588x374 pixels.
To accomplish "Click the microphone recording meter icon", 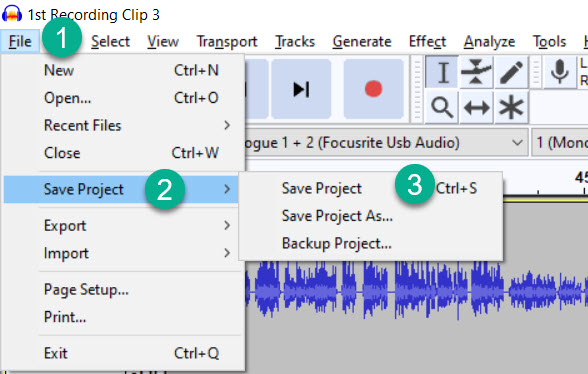I will click(x=560, y=72).
